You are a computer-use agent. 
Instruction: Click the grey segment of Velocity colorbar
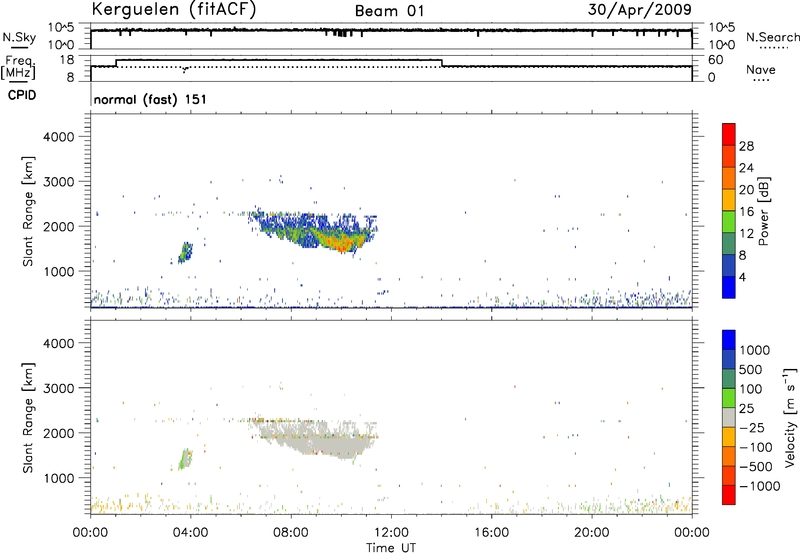tap(729, 418)
